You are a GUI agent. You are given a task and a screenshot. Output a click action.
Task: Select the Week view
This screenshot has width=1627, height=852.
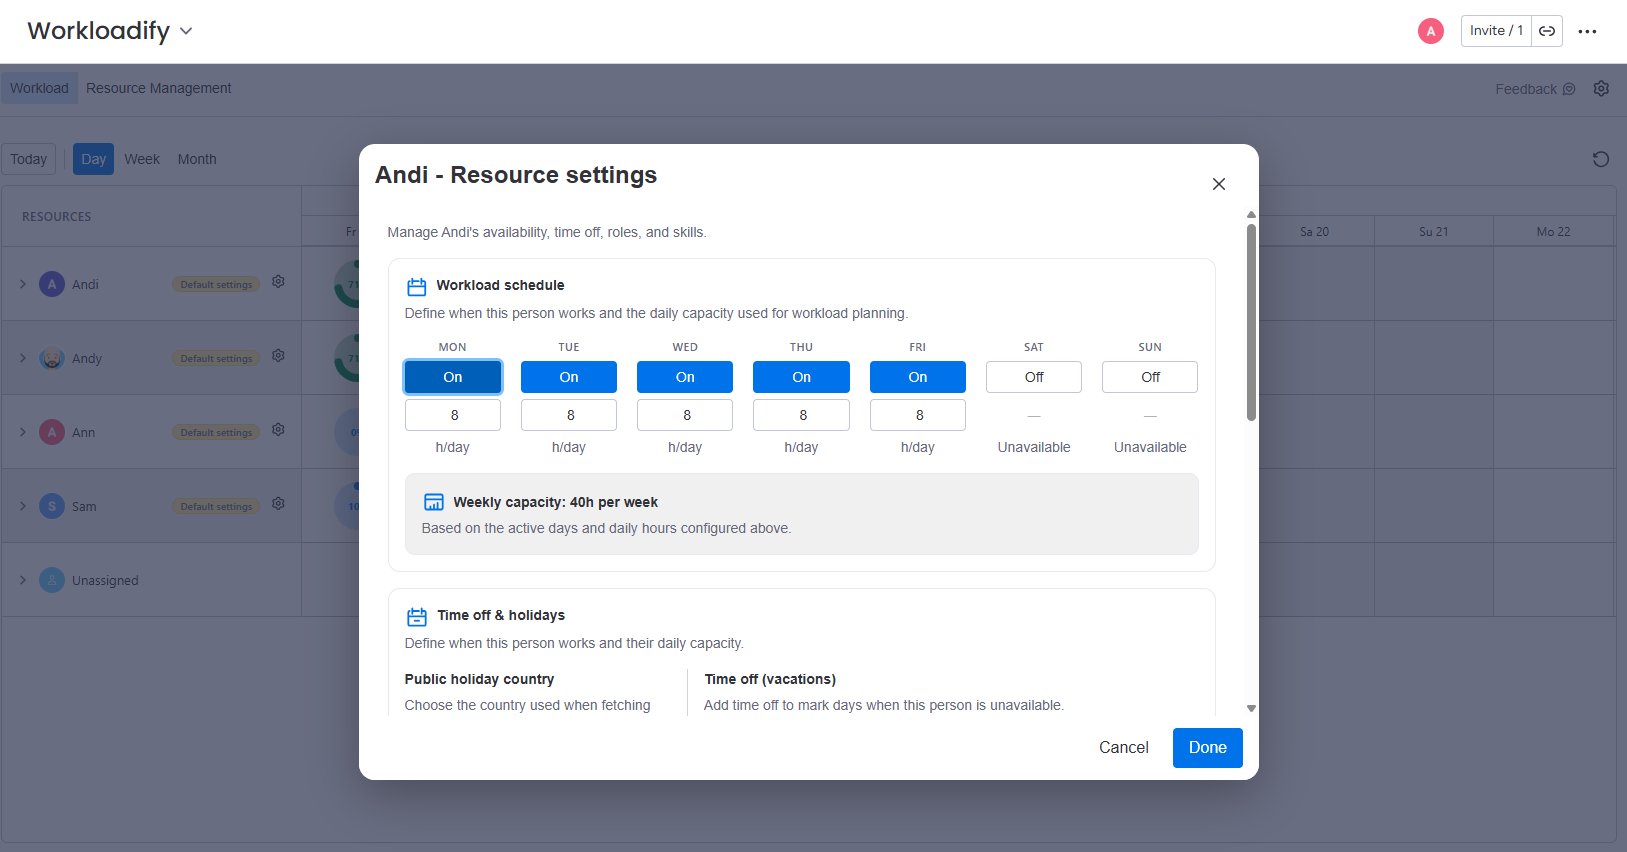[x=142, y=159]
